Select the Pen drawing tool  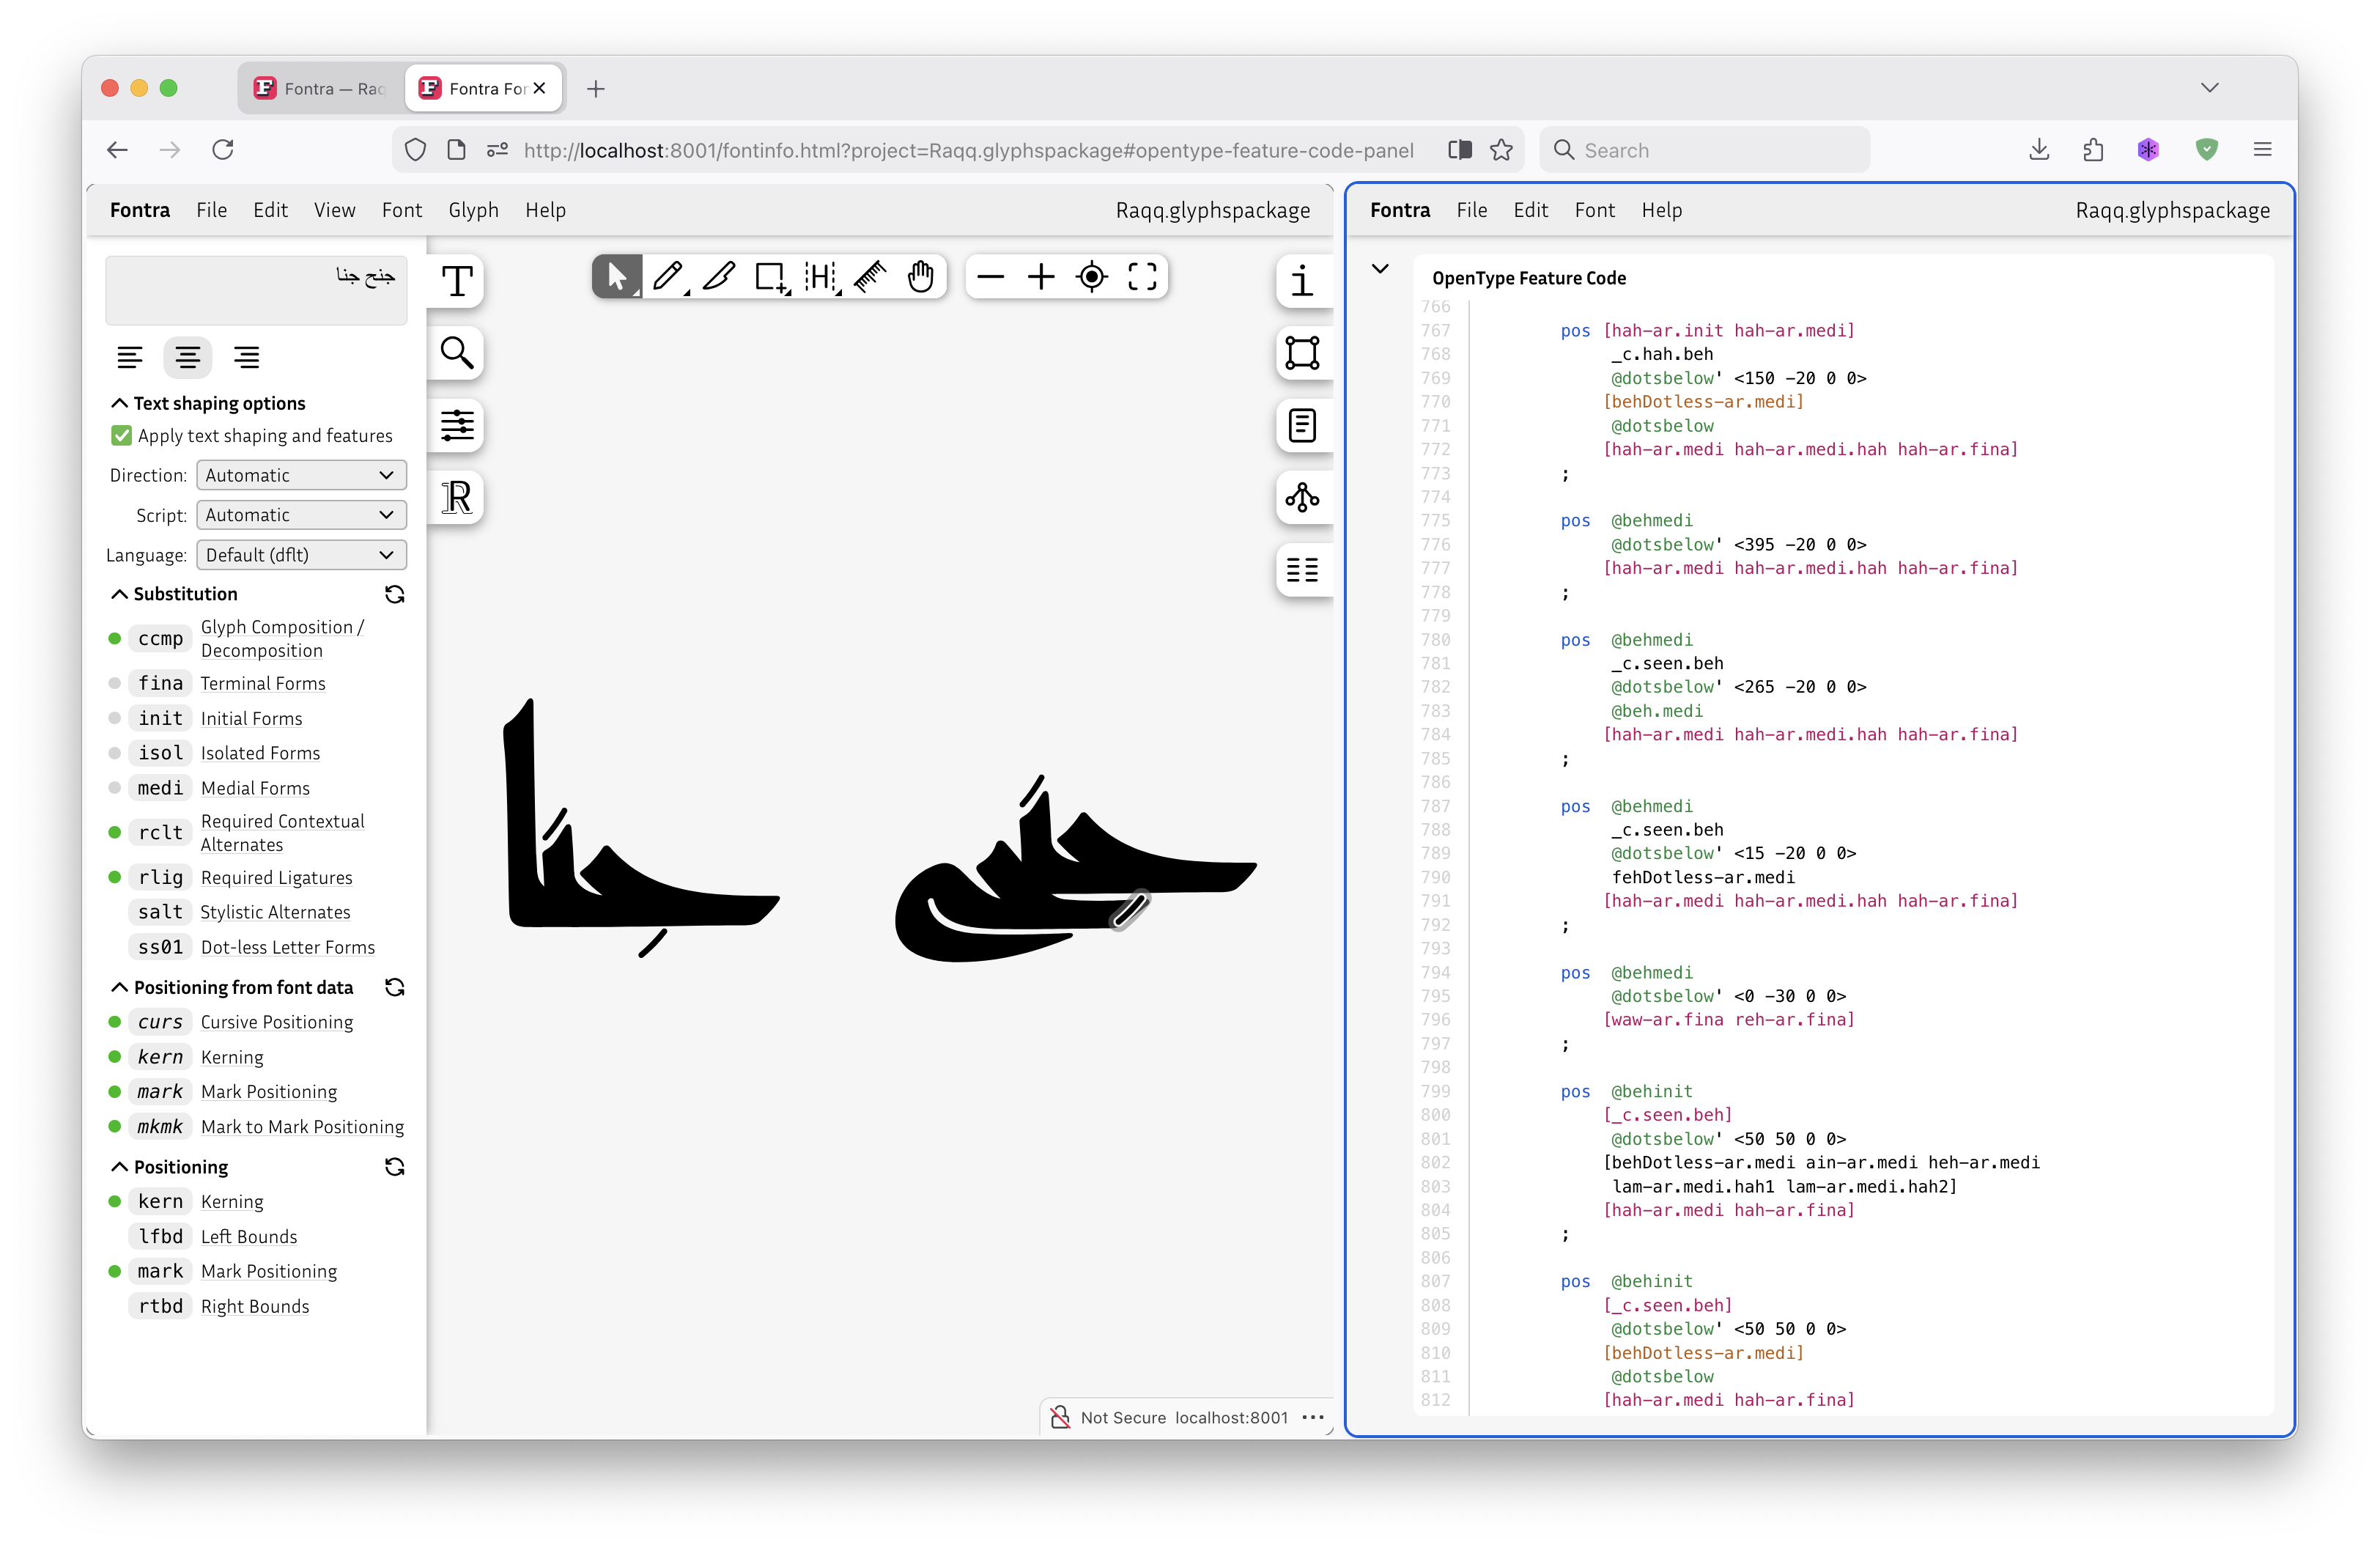[x=667, y=276]
